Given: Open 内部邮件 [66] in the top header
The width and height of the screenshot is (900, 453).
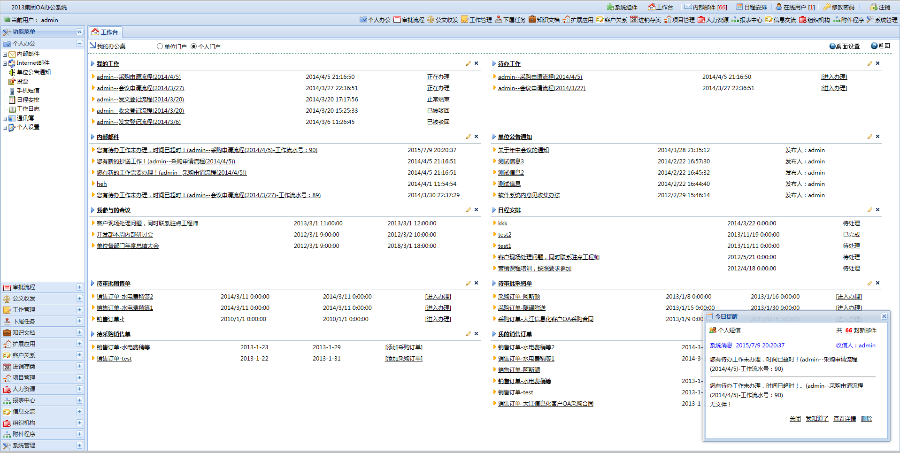Looking at the screenshot, I should [706, 7].
